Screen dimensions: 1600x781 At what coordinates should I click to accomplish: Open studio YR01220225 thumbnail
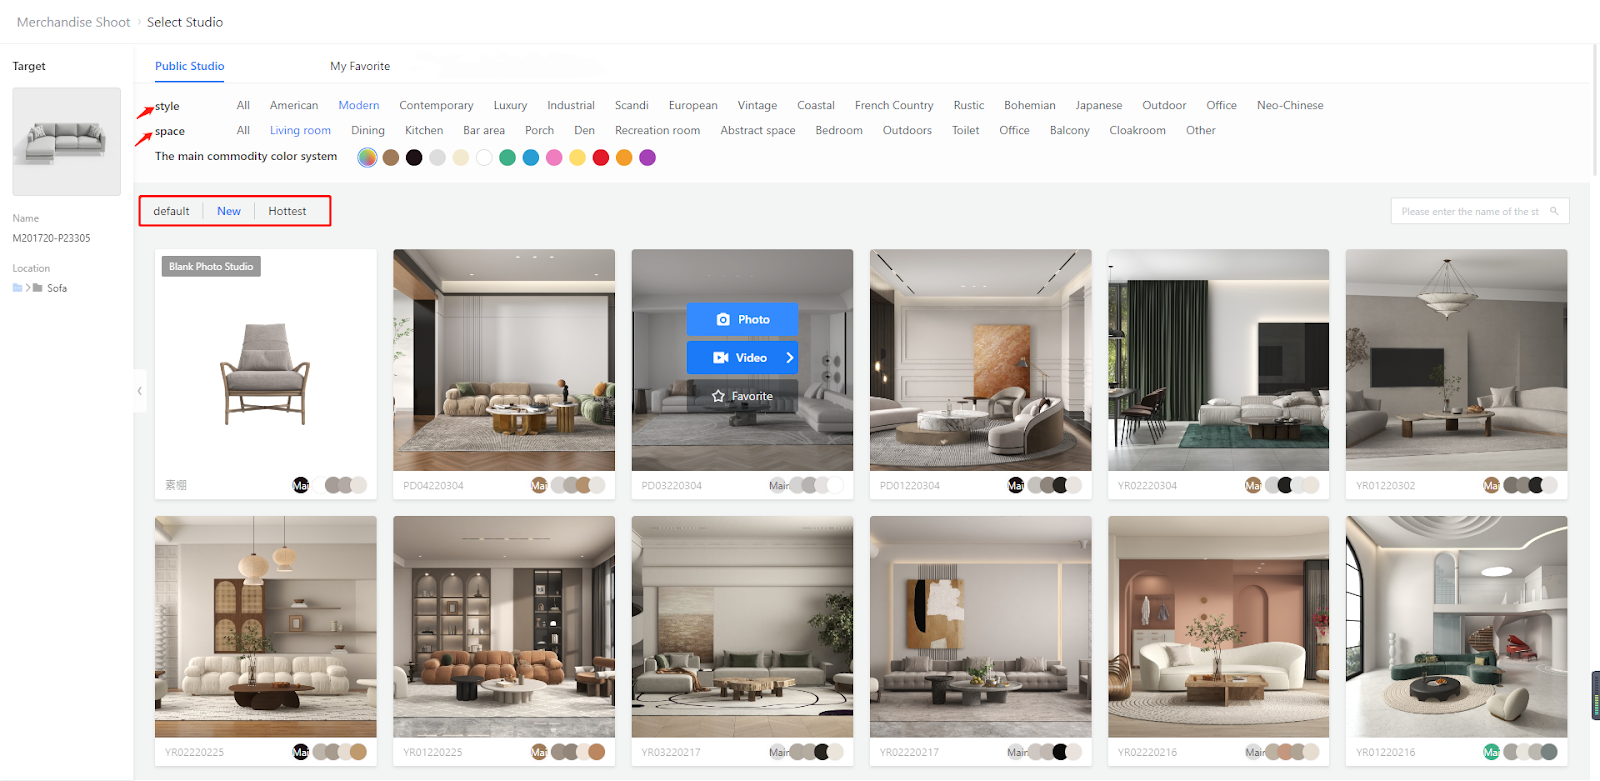pos(504,627)
